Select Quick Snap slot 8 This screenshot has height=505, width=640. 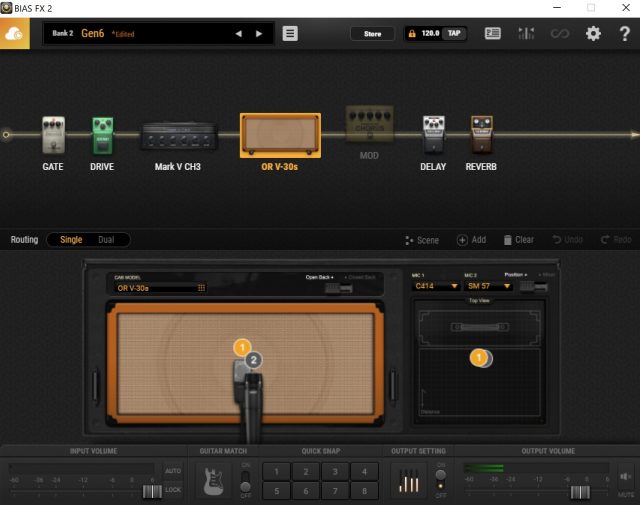(364, 491)
